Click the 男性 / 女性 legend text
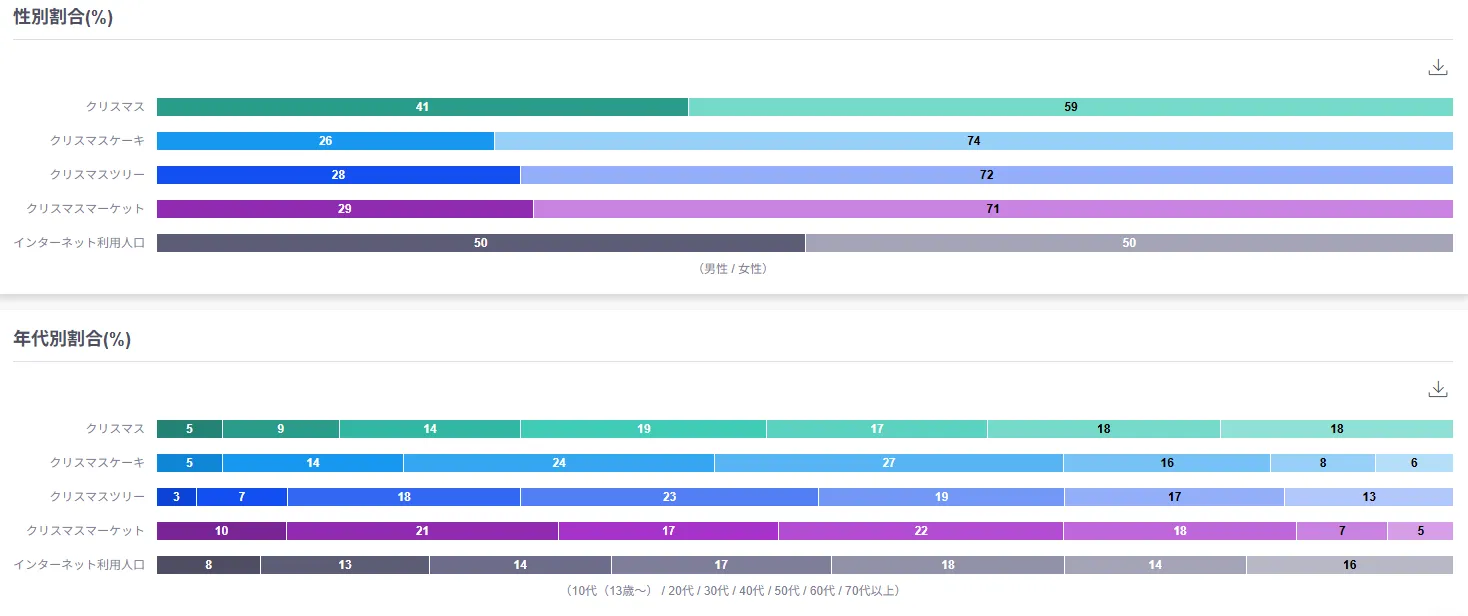1468x616 pixels. [733, 269]
